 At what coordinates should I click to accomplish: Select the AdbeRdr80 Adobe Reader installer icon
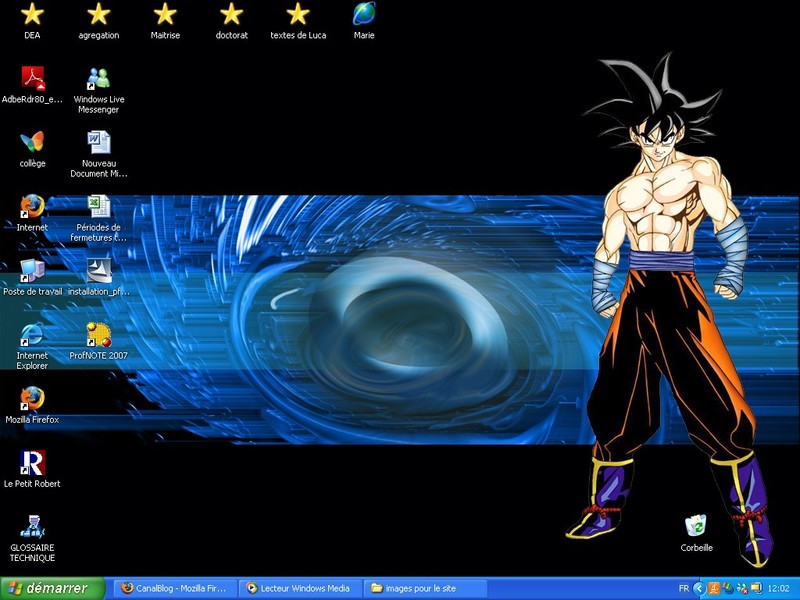pos(32,79)
